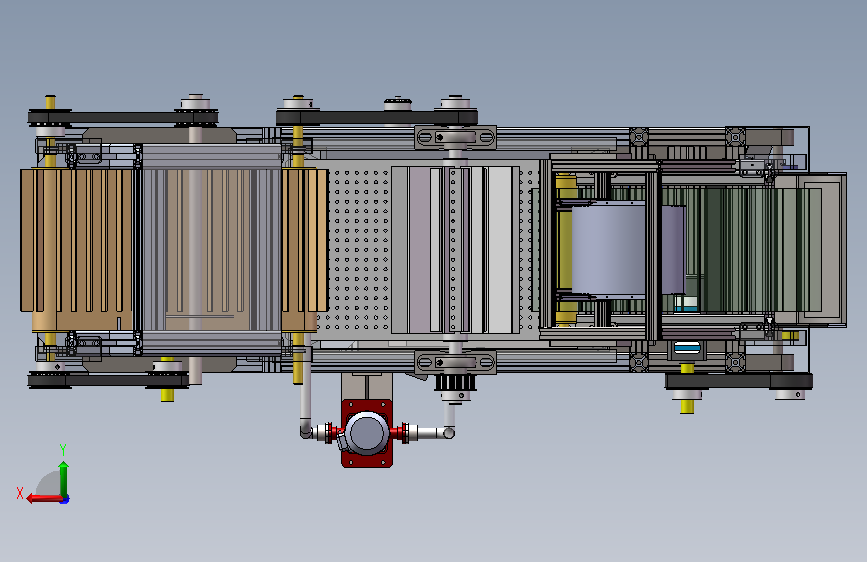Screen dimensions: 867x562
Task: Select the "Y" axis label
Action: click(63, 449)
